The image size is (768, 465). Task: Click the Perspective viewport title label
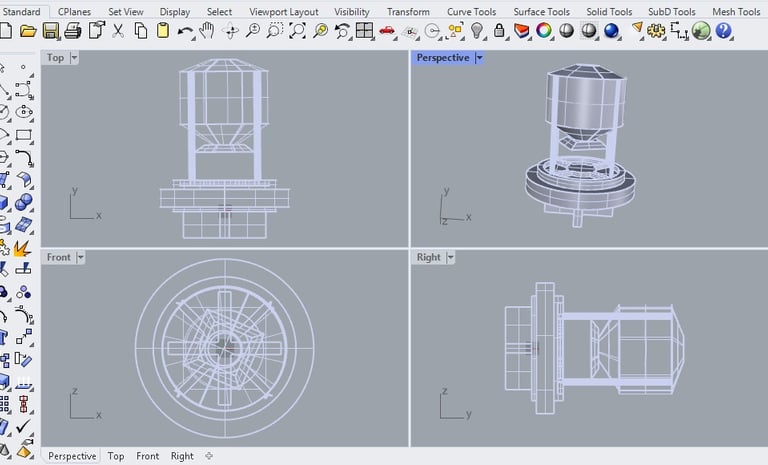[x=443, y=58]
